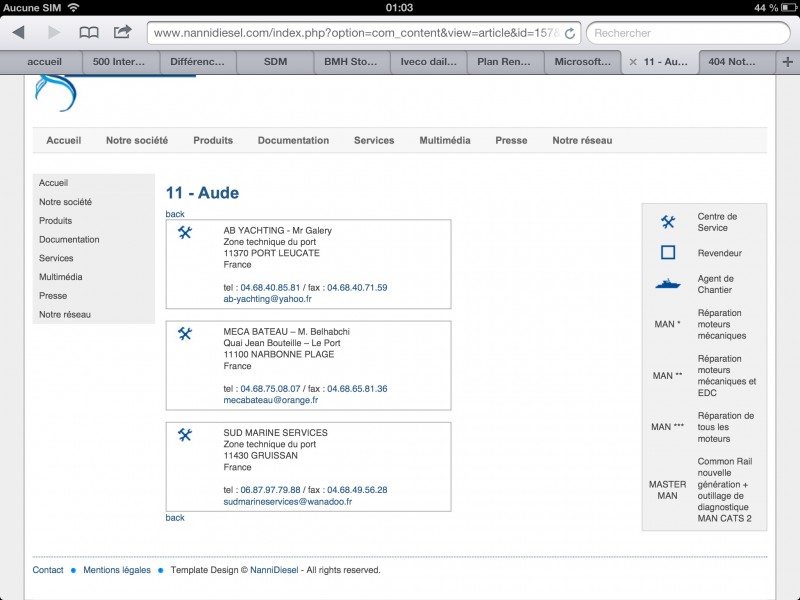Email ab-yachting@yahoo.fr
800x600 pixels.
pos(267,299)
